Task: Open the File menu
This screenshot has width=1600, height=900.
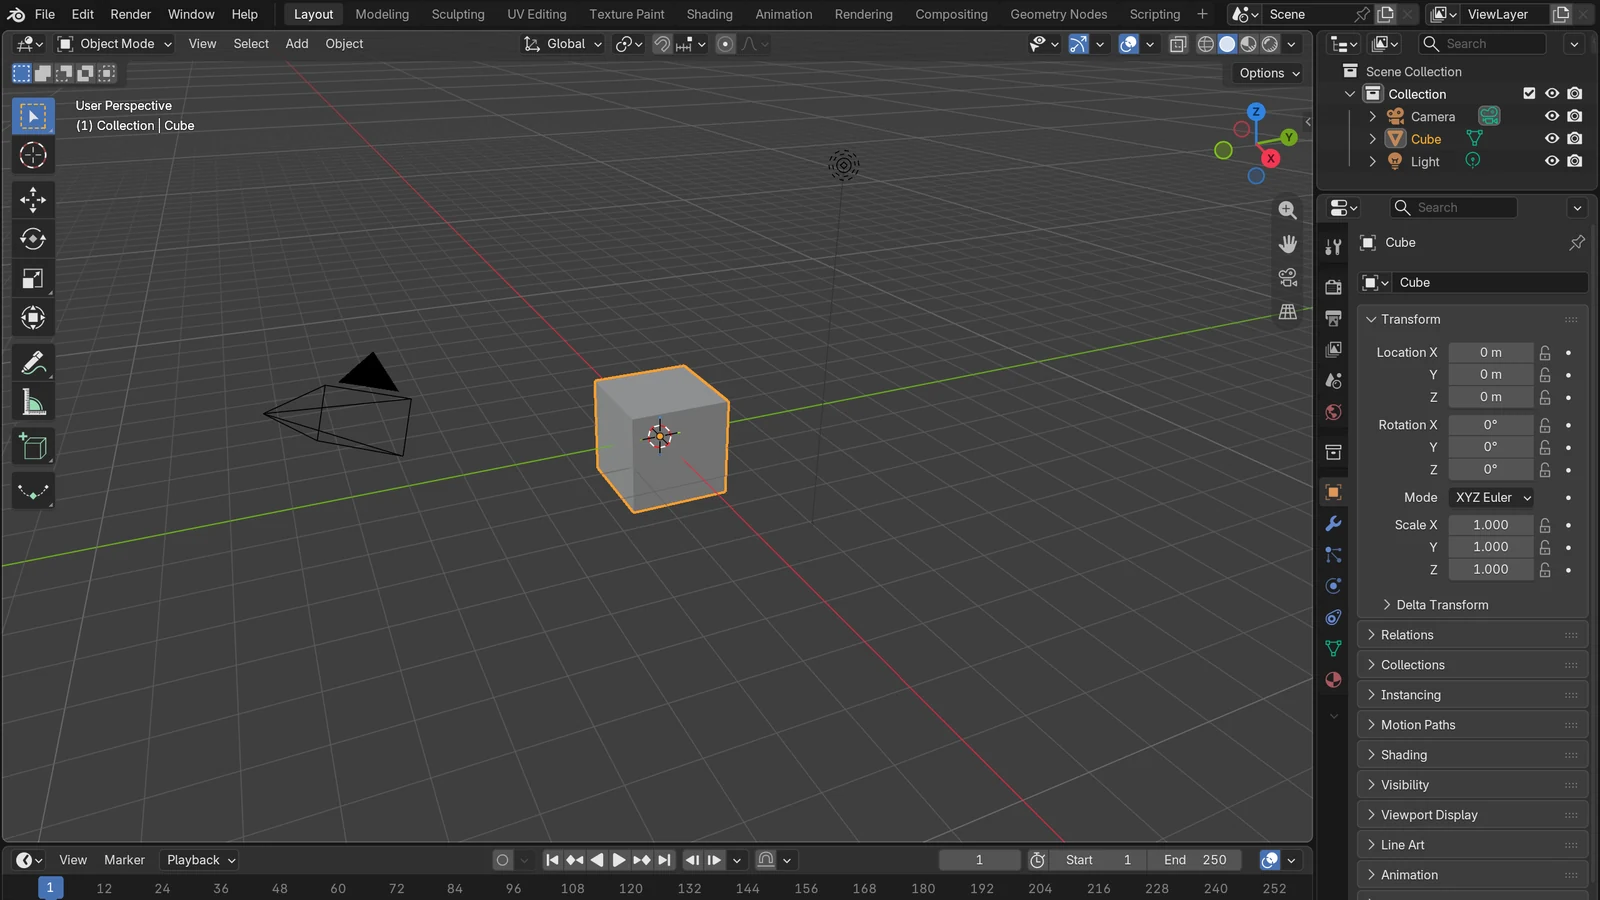Action: (x=45, y=14)
